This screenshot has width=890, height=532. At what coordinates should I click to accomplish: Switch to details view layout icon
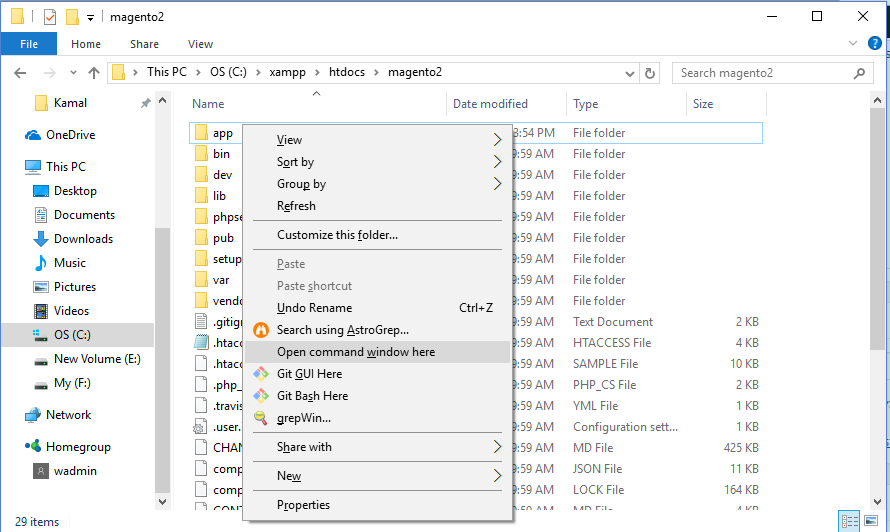click(x=850, y=521)
